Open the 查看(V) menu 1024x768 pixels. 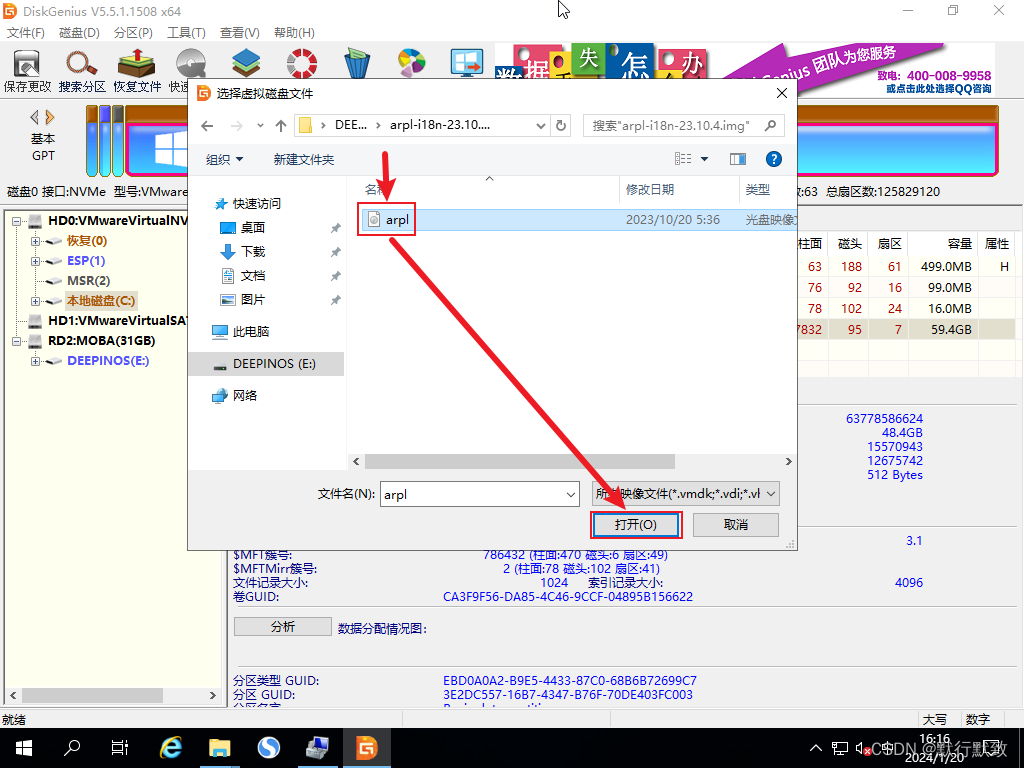pyautogui.click(x=240, y=33)
